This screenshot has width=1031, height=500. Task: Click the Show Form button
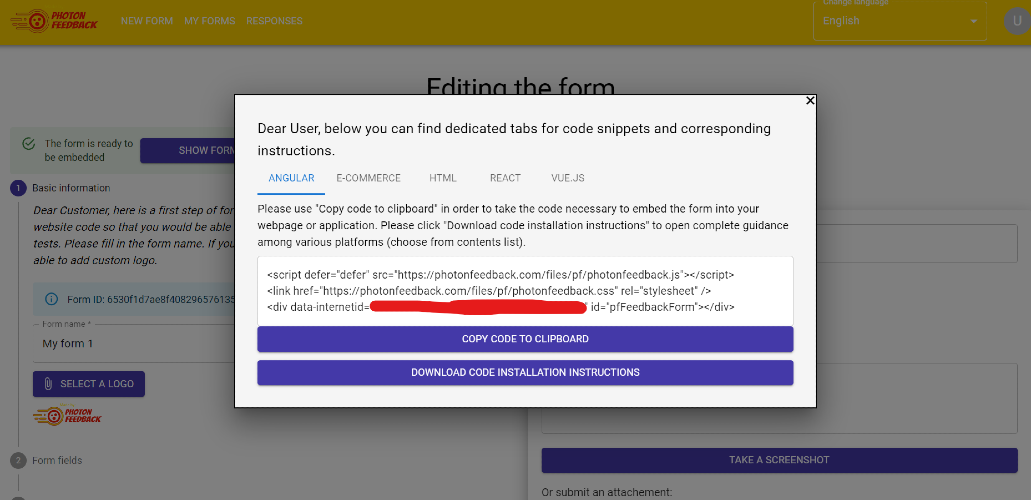point(187,151)
